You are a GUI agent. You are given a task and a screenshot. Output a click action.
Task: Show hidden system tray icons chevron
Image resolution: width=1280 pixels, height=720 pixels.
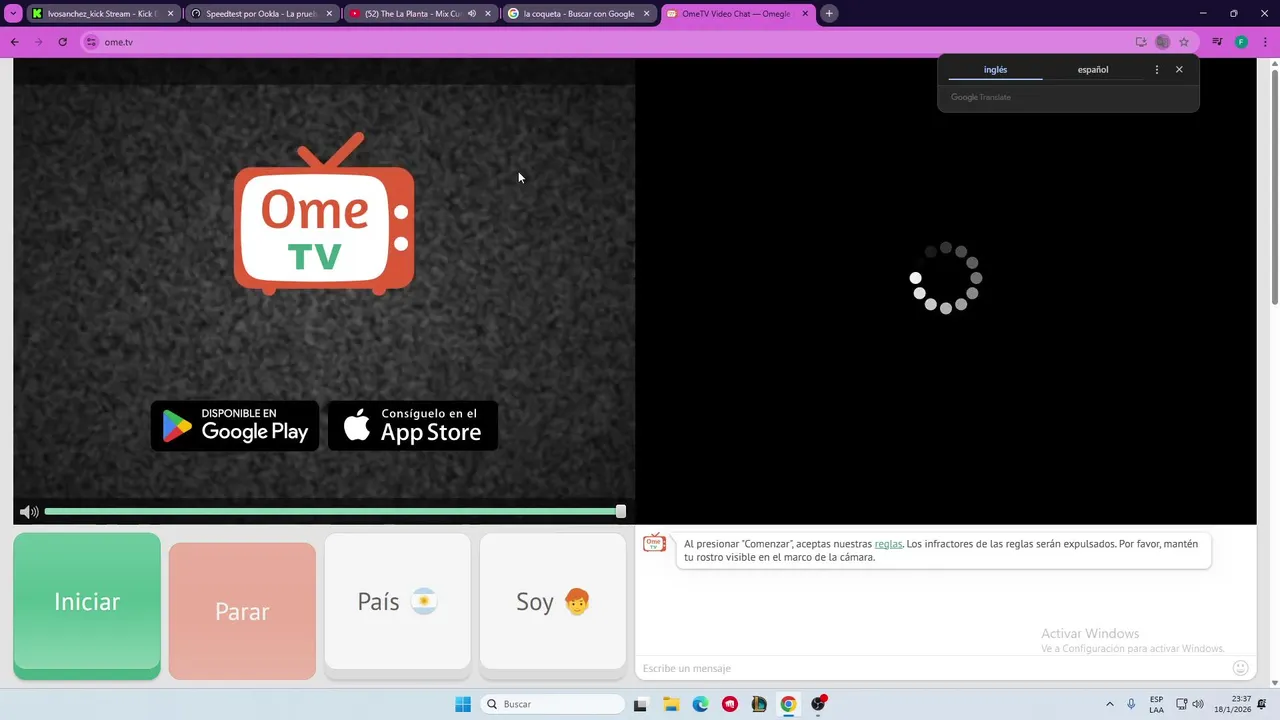[1109, 704]
